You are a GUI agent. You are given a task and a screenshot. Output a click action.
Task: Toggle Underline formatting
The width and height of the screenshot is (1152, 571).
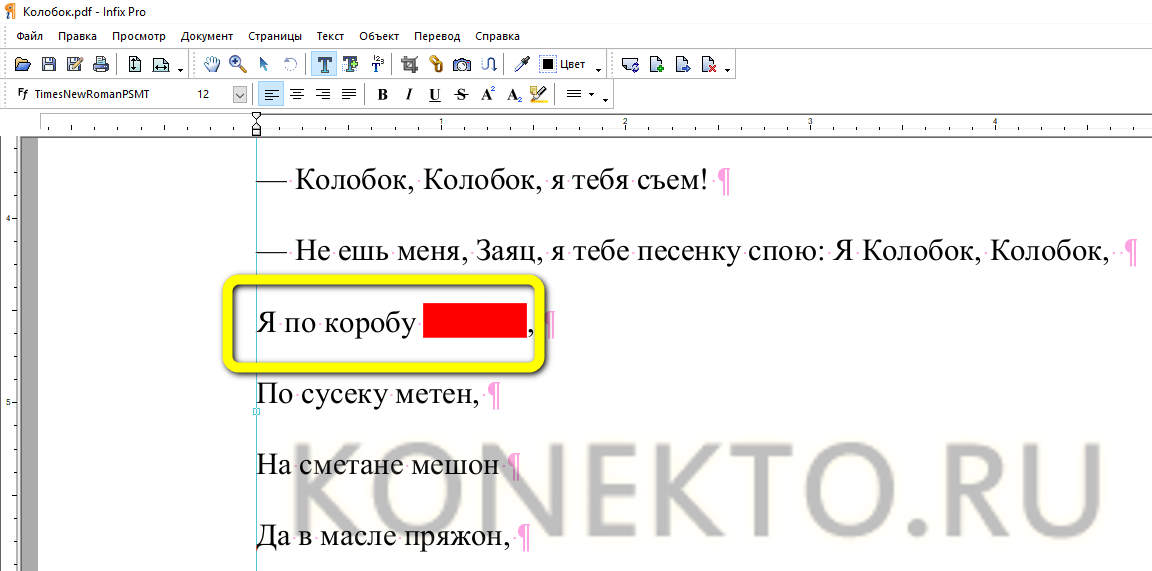coord(435,94)
